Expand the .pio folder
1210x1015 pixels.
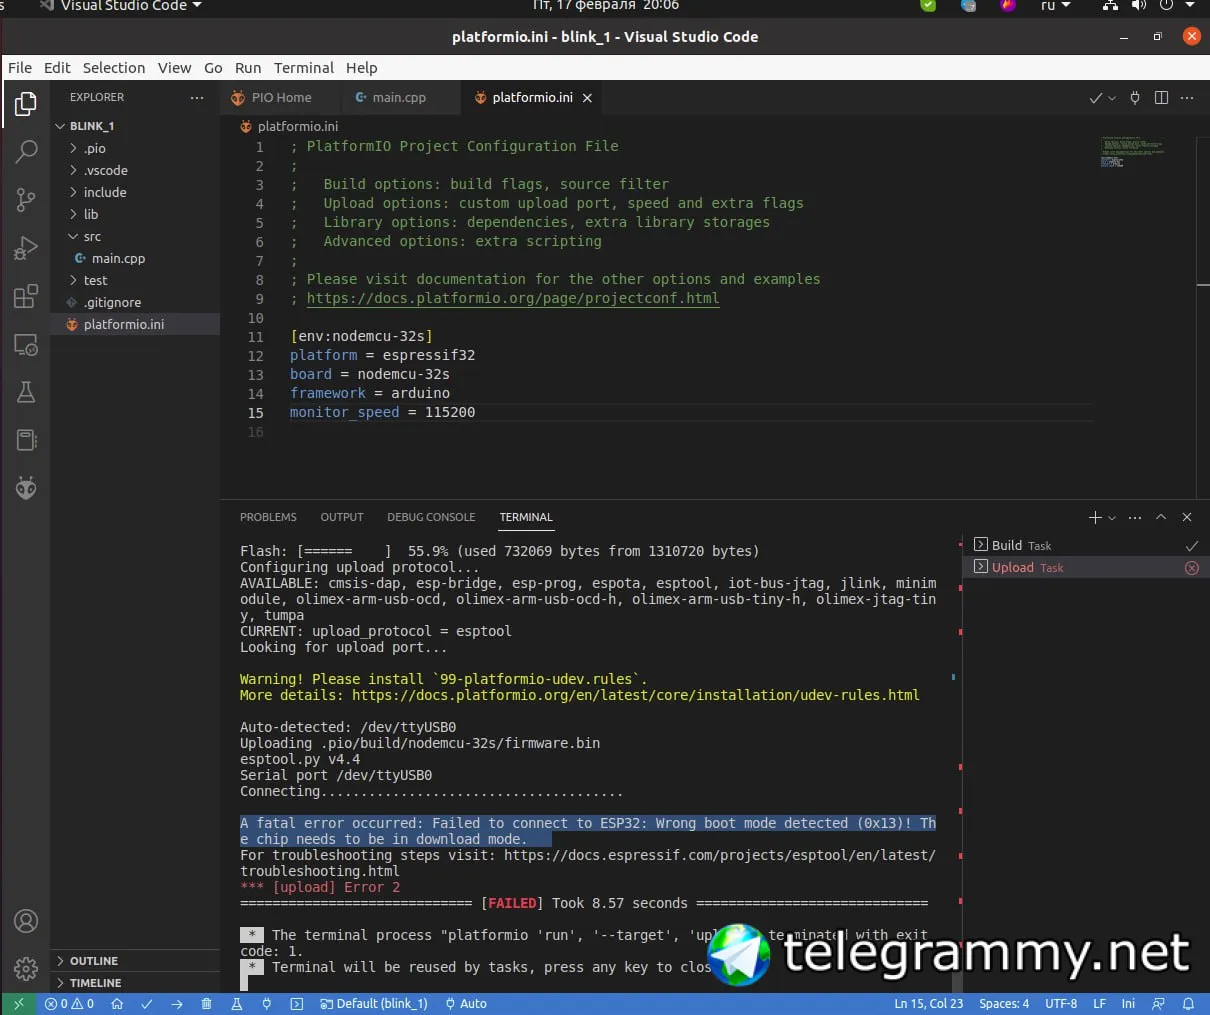coord(94,148)
